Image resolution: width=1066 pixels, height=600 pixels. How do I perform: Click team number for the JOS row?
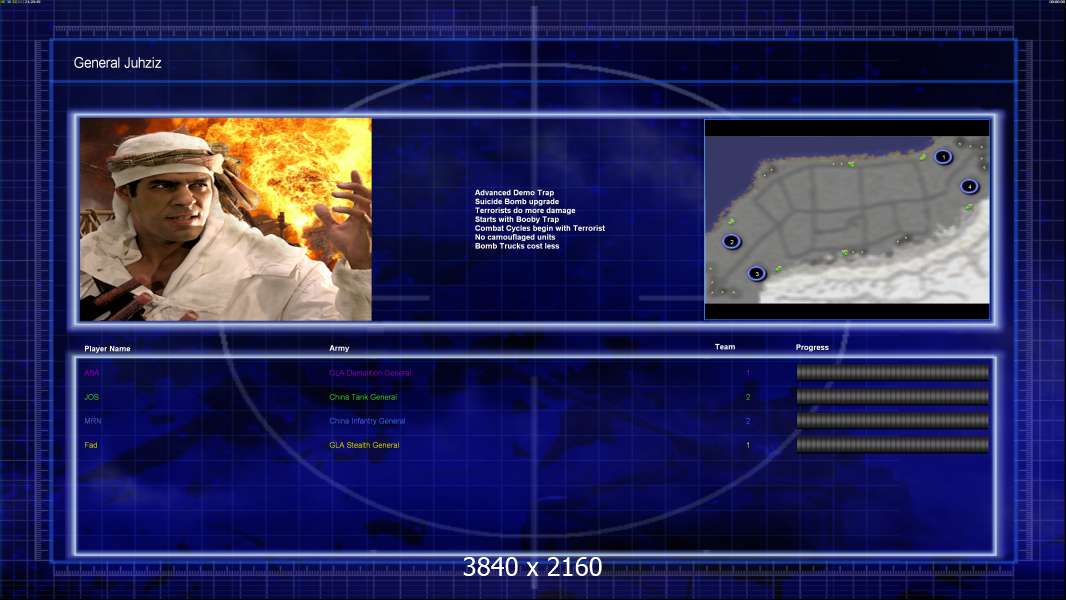point(748,397)
